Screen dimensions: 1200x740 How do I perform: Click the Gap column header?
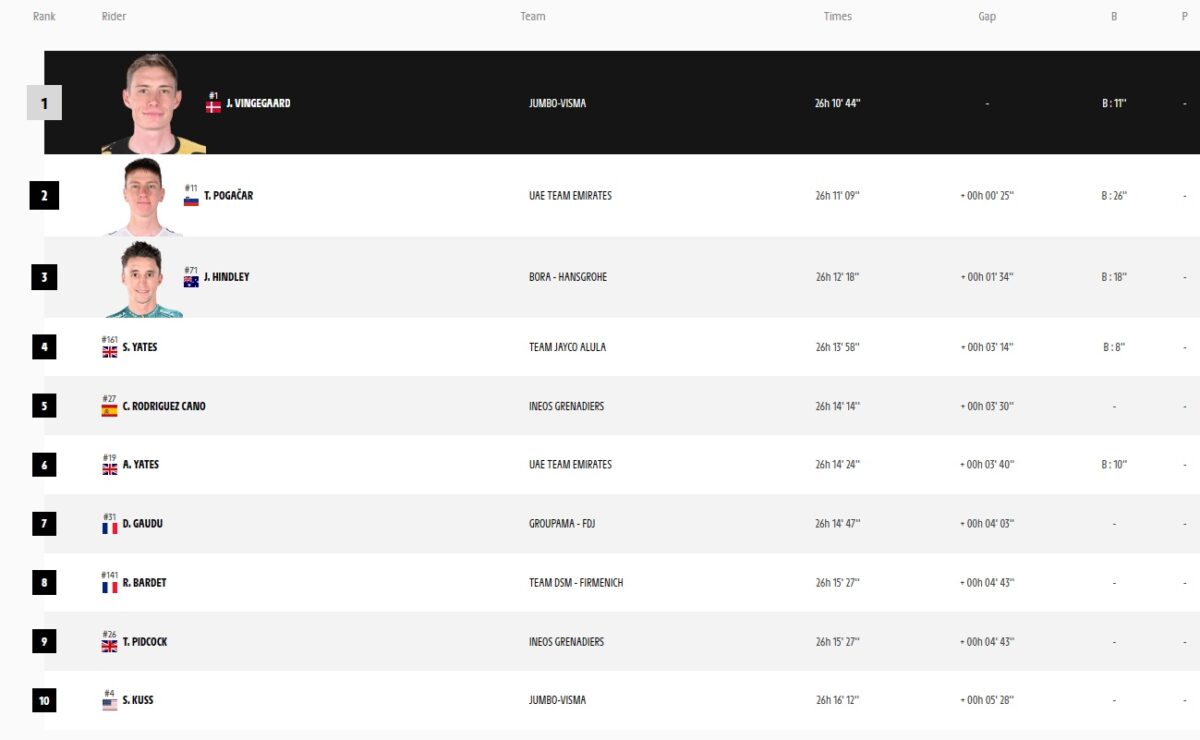(987, 17)
